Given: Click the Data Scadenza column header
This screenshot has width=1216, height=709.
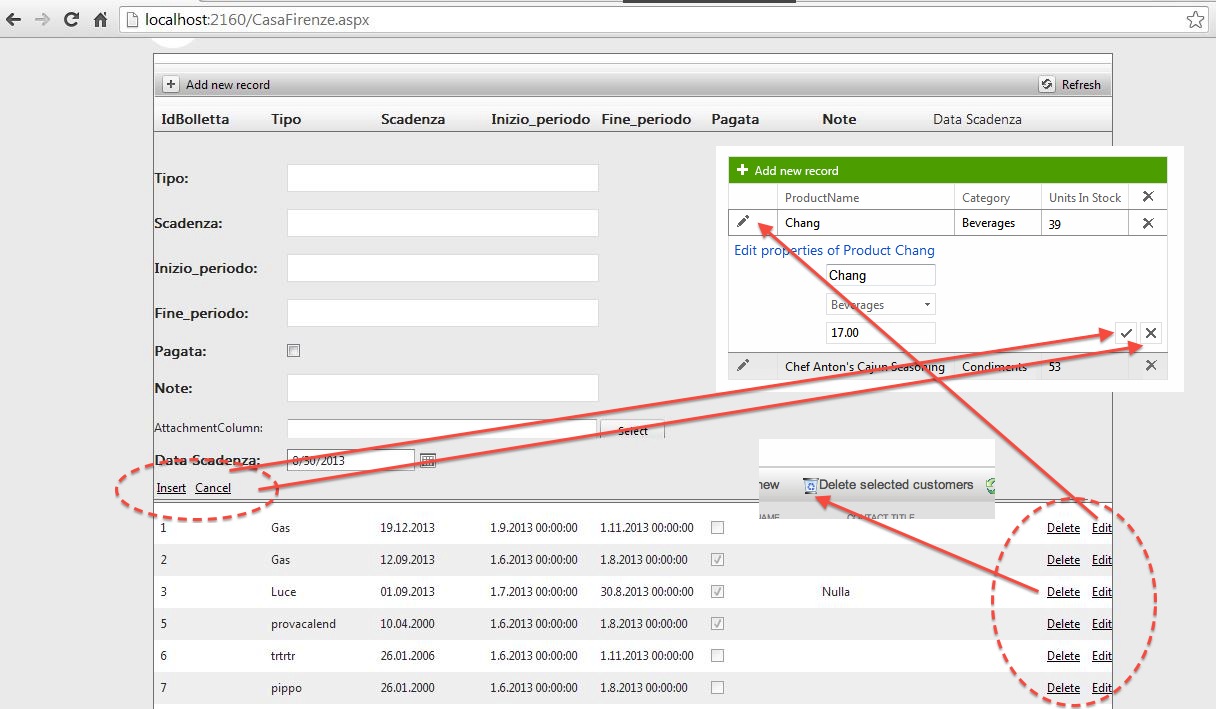Looking at the screenshot, I should [977, 119].
